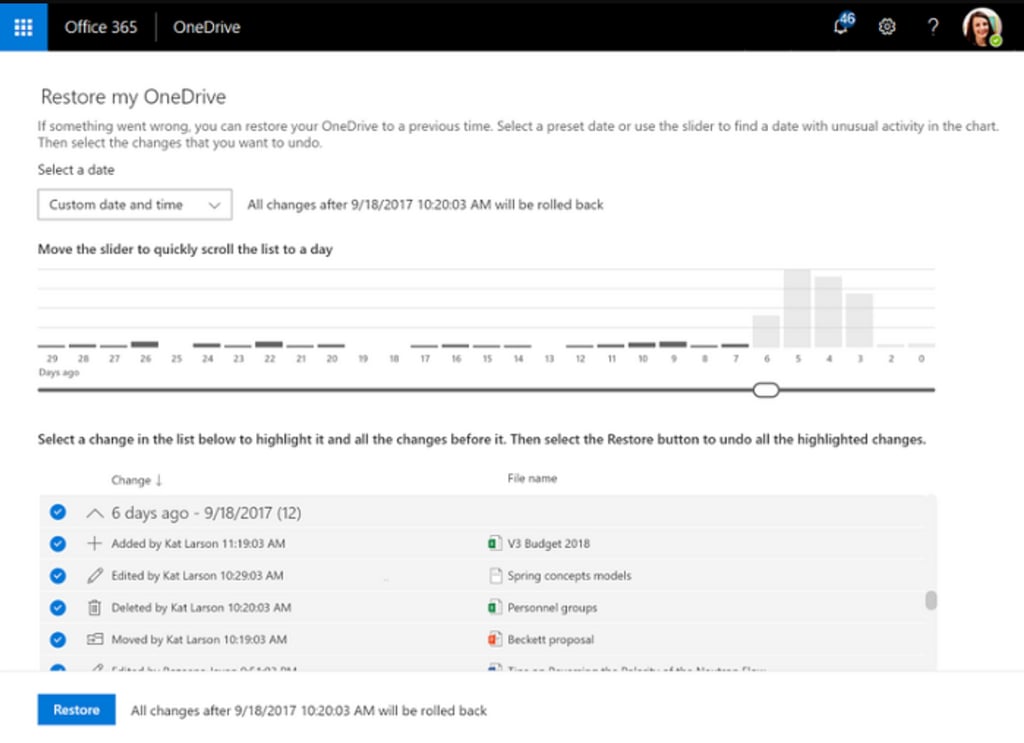Open the Office 365 app launcher grid

22,27
